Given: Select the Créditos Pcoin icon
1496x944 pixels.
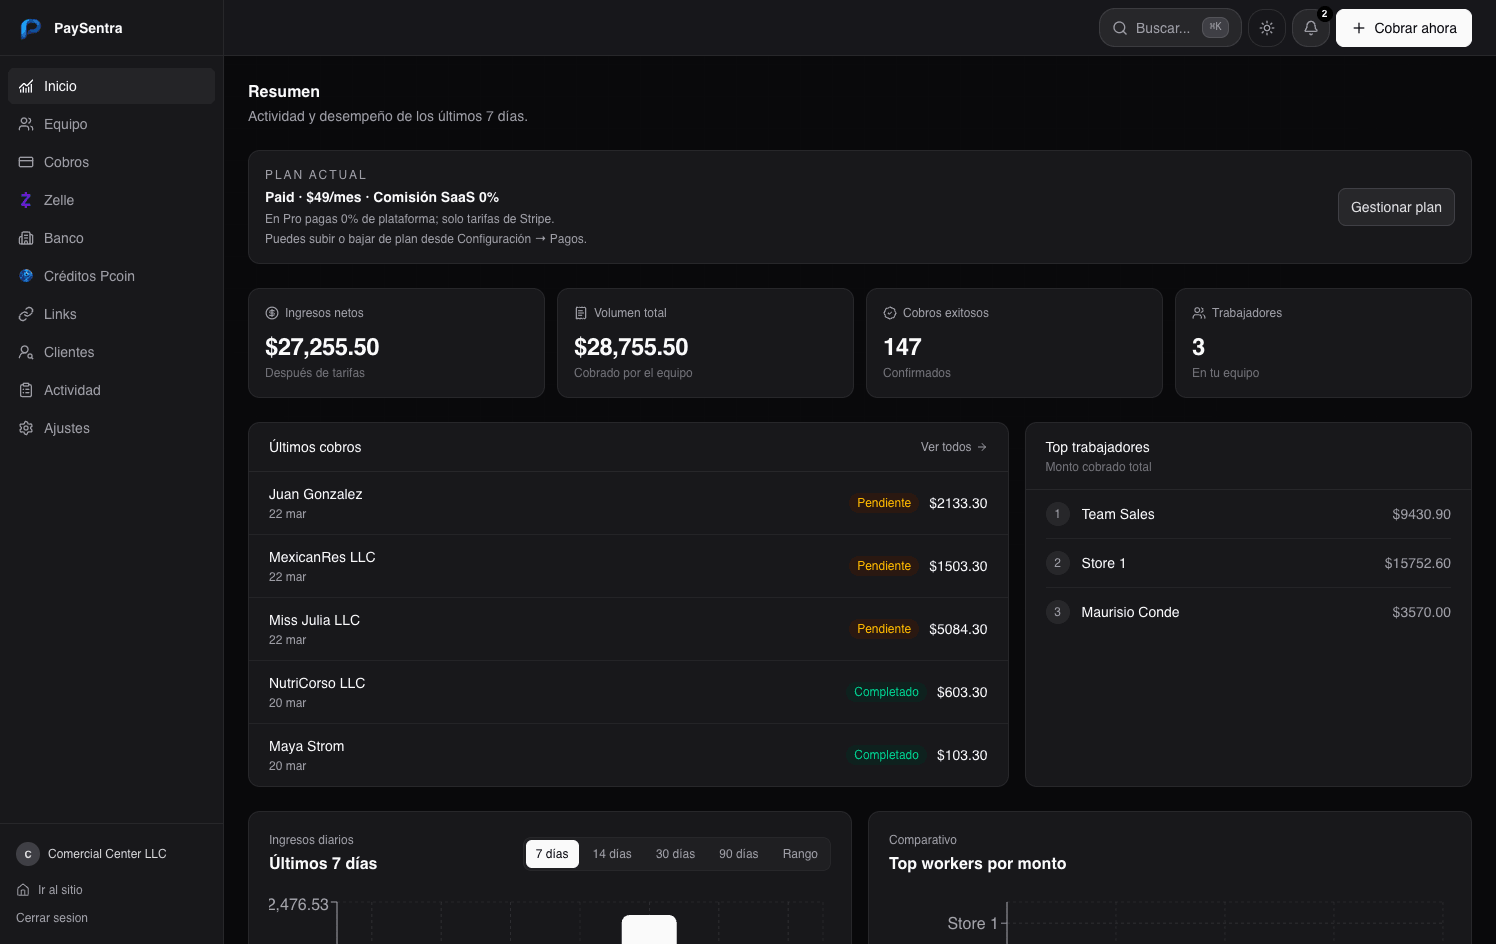Looking at the screenshot, I should tap(26, 276).
